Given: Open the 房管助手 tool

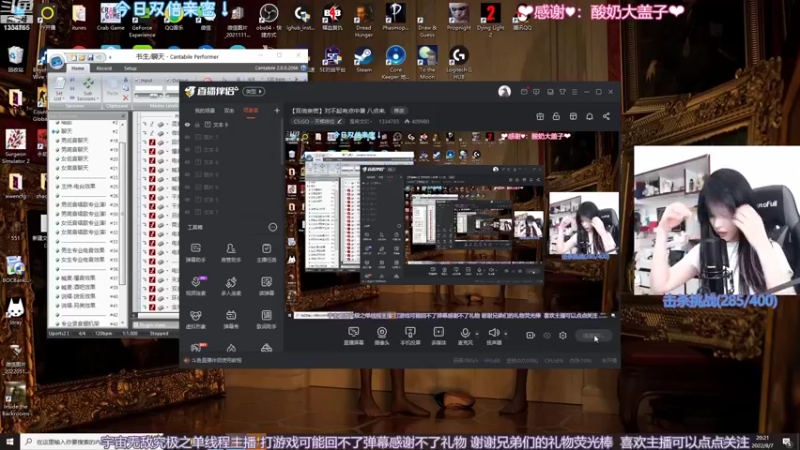Looking at the screenshot, I should pos(231,253).
